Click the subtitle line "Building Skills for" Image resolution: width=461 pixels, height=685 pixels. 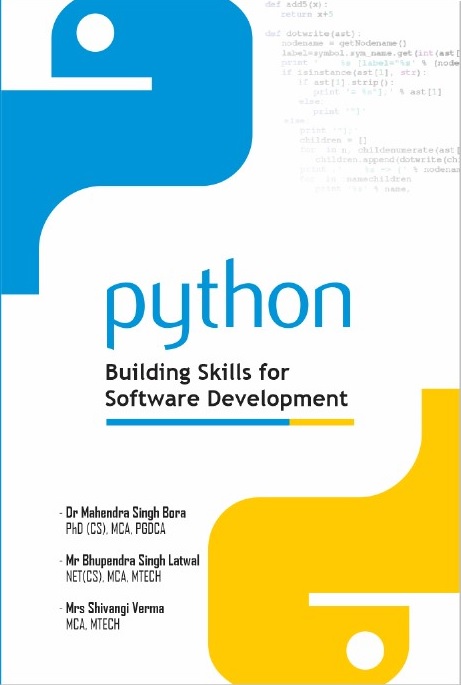[x=197, y=373]
